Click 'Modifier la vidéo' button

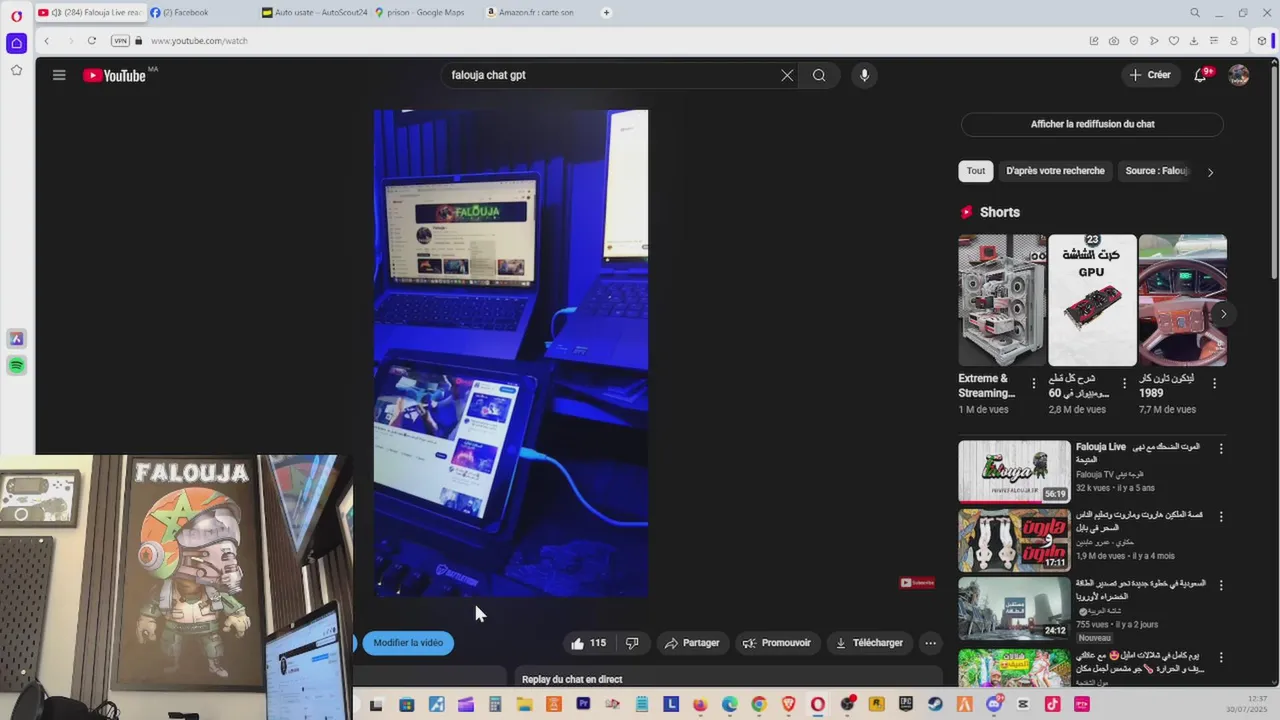tap(408, 643)
